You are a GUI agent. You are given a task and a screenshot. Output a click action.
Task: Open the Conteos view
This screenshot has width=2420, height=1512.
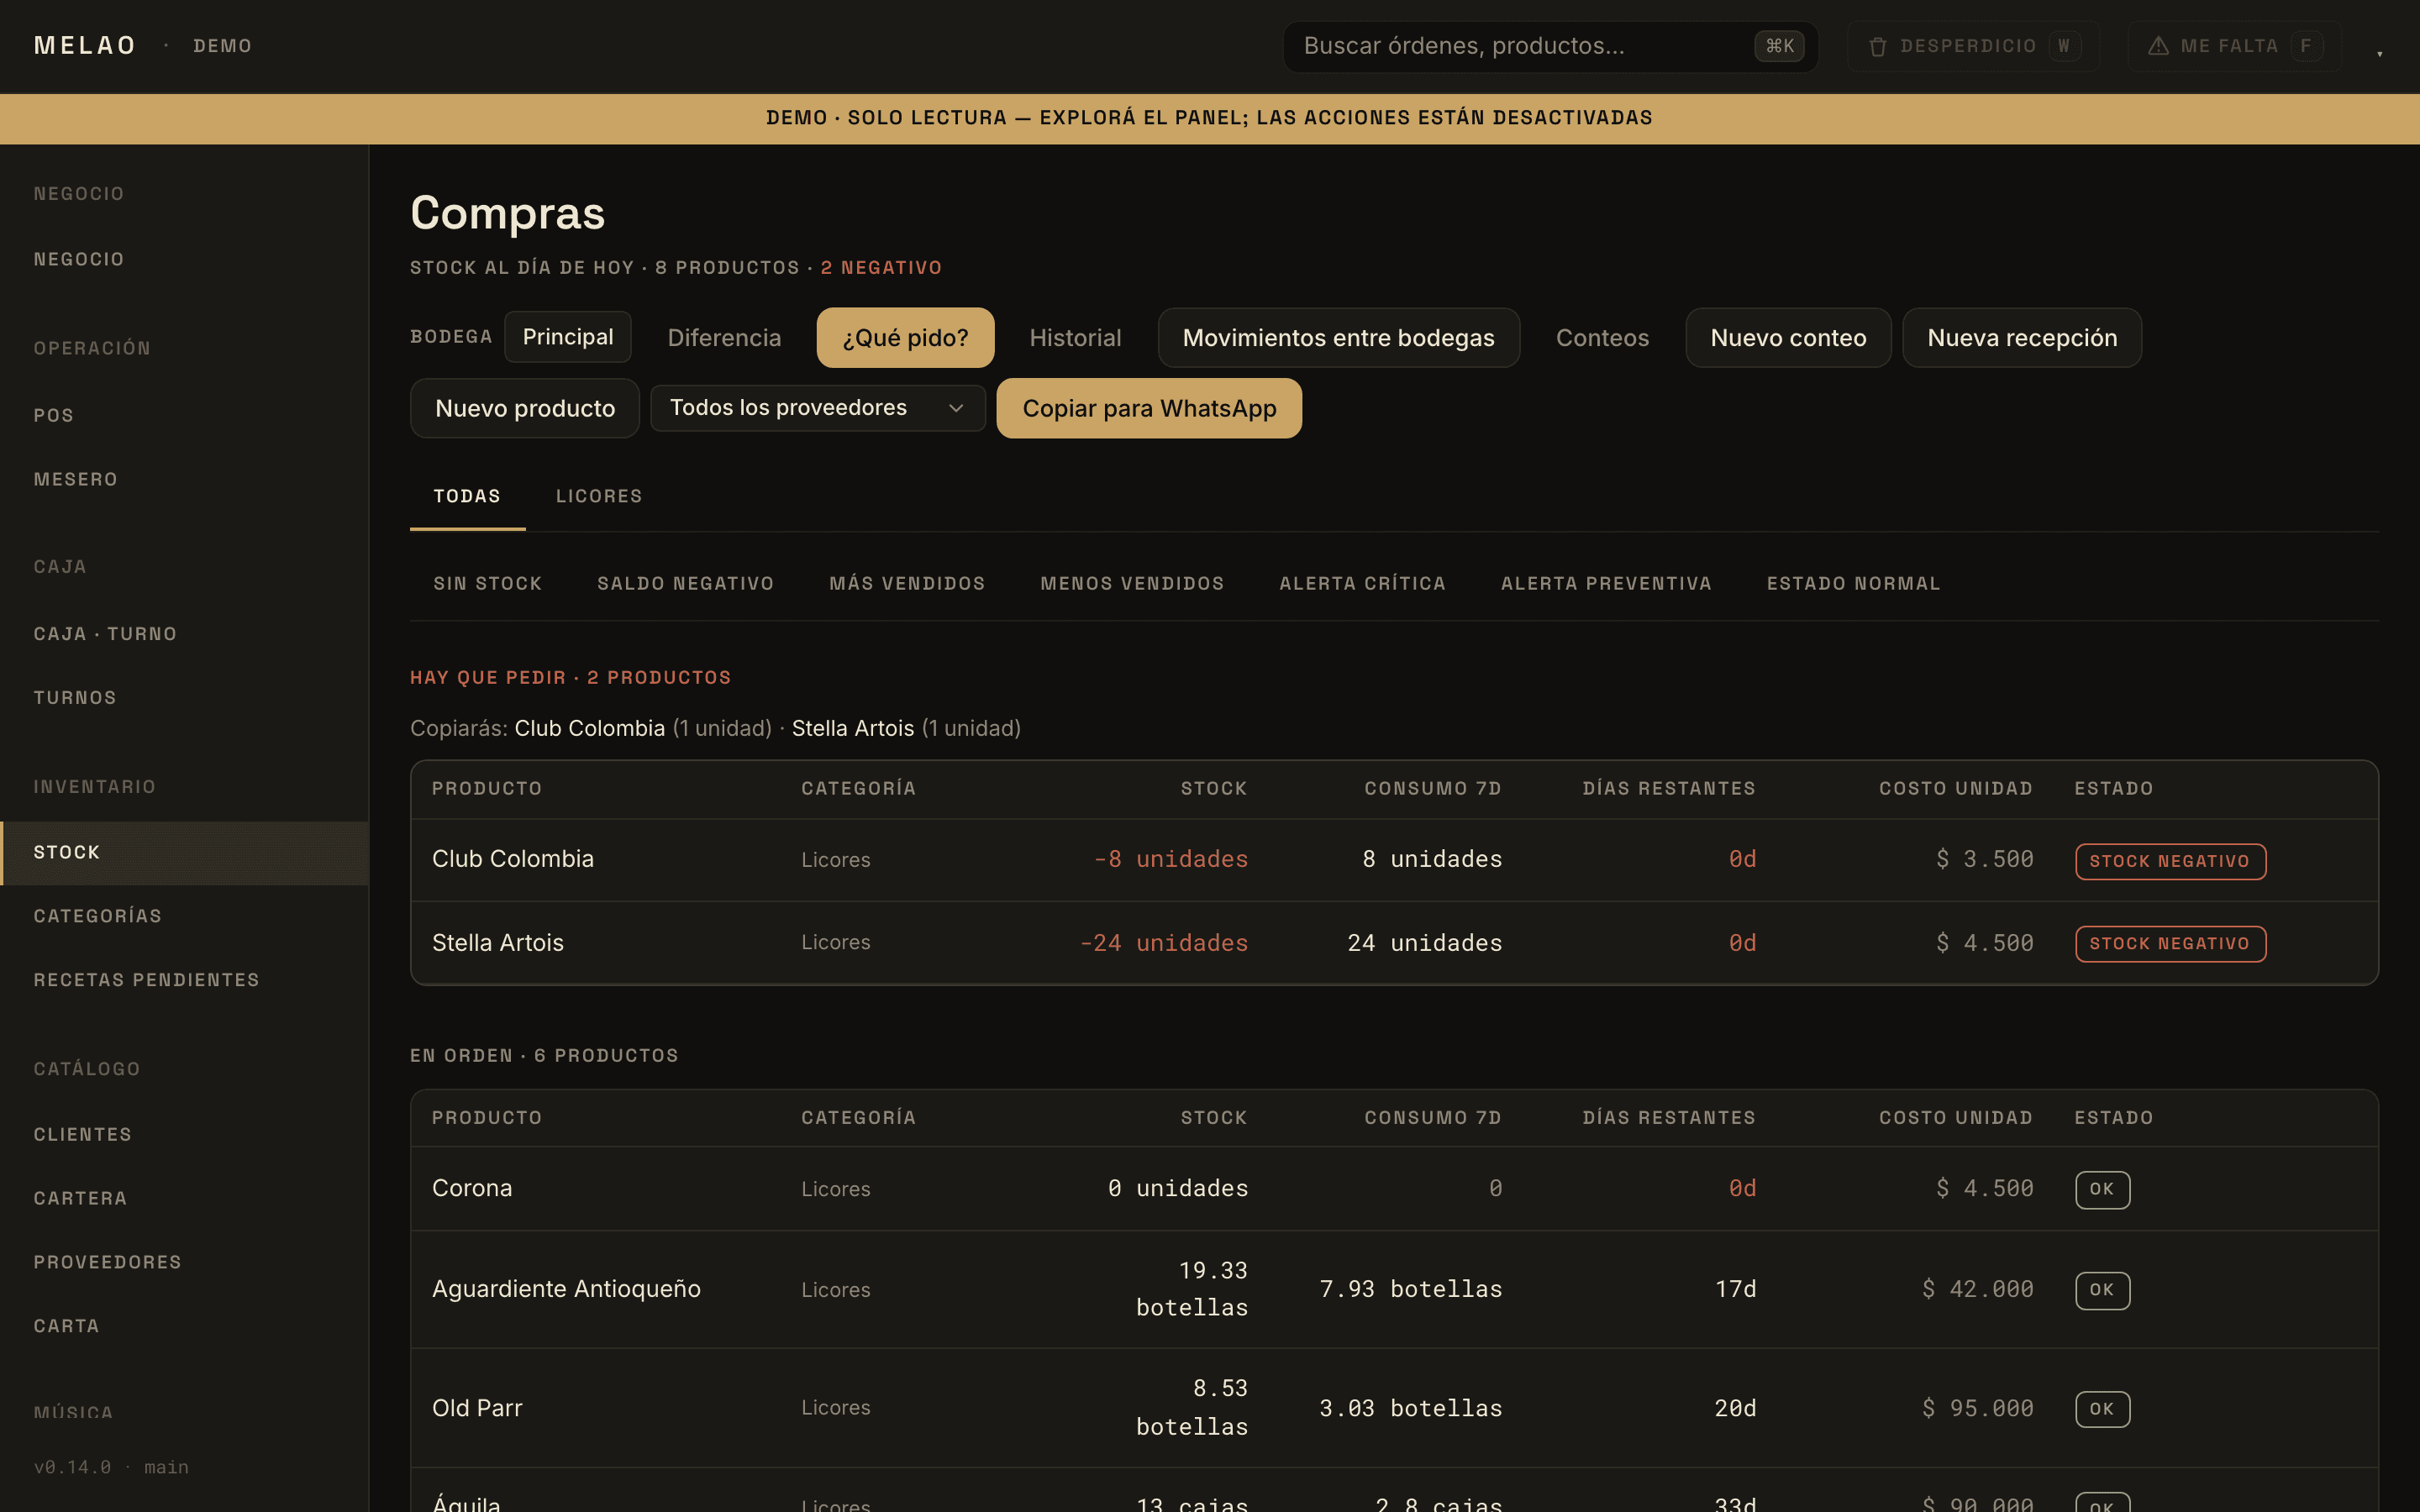coord(1602,338)
